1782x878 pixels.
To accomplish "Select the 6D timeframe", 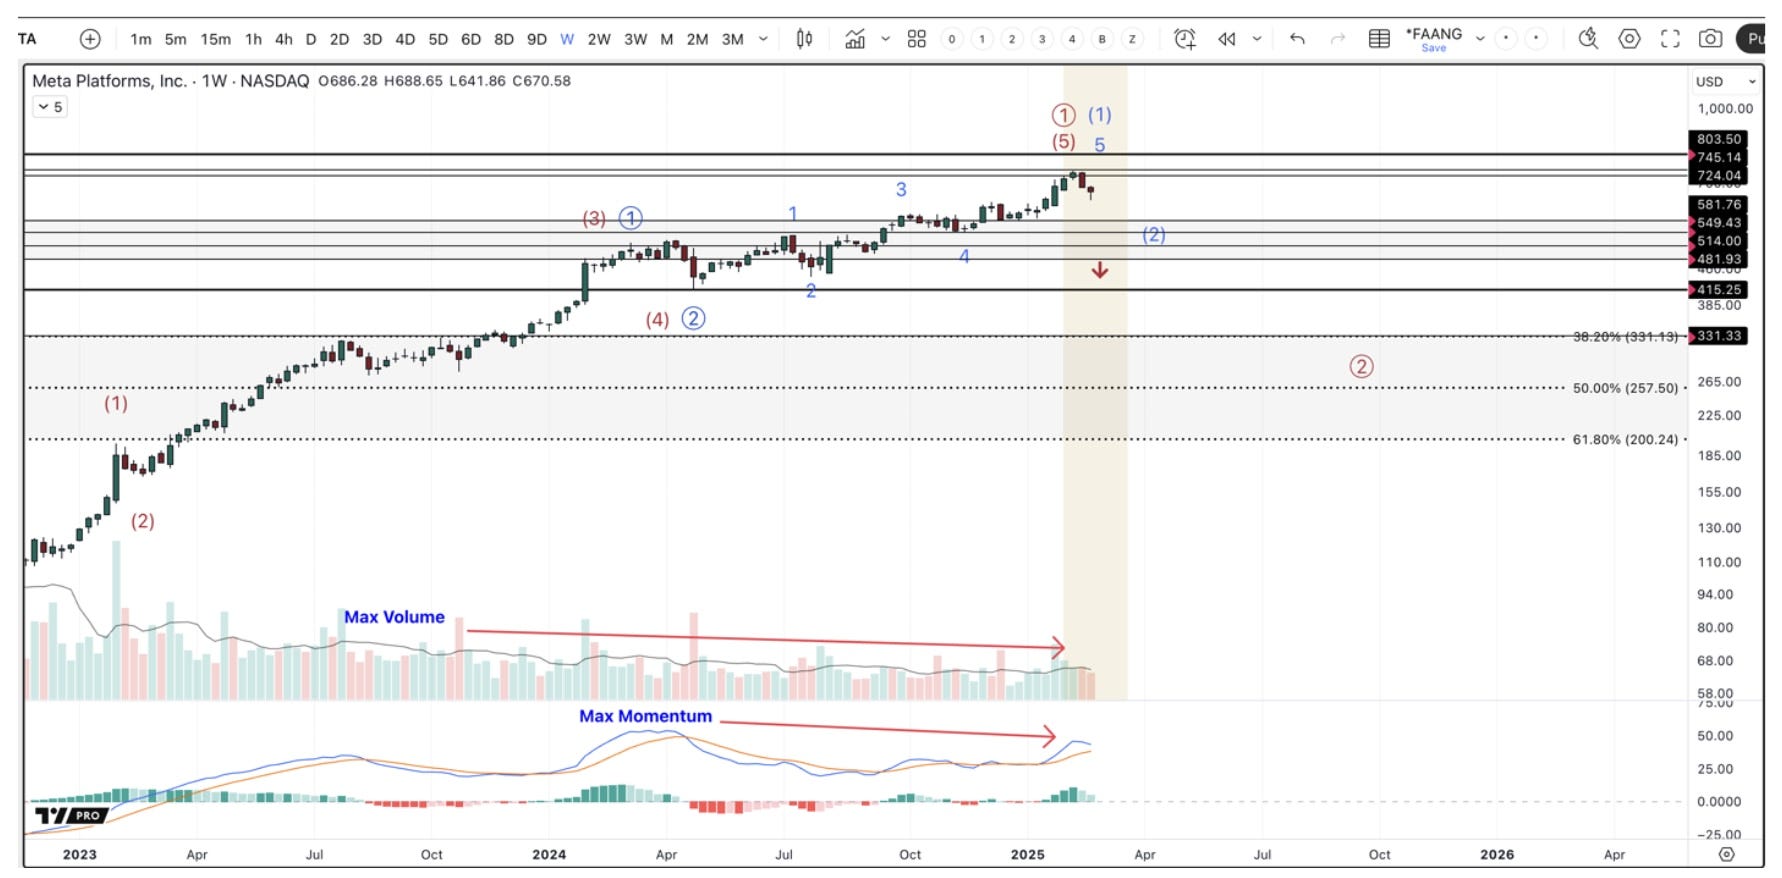I will click(x=471, y=39).
